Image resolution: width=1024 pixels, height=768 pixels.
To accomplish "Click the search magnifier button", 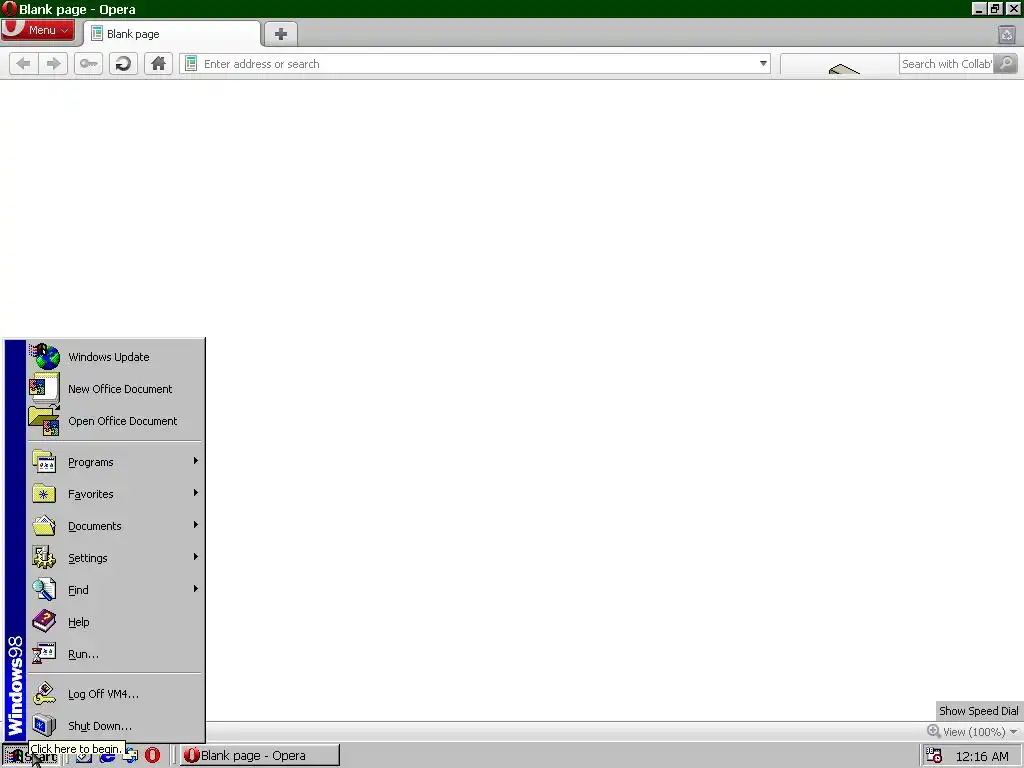I will tap(1006, 63).
